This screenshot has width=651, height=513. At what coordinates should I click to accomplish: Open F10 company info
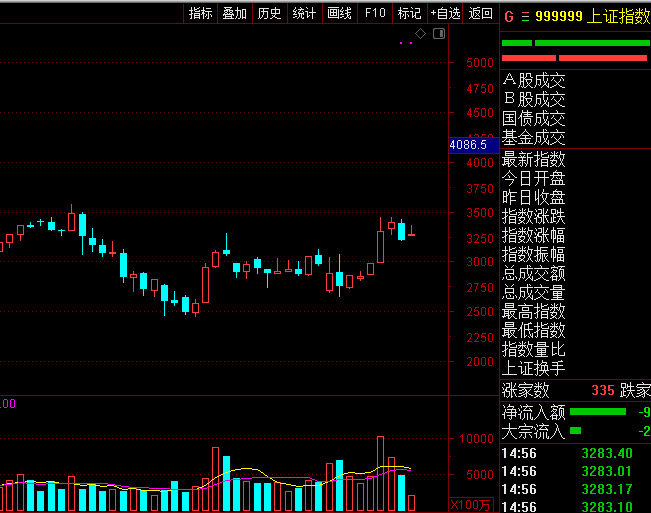click(x=375, y=13)
